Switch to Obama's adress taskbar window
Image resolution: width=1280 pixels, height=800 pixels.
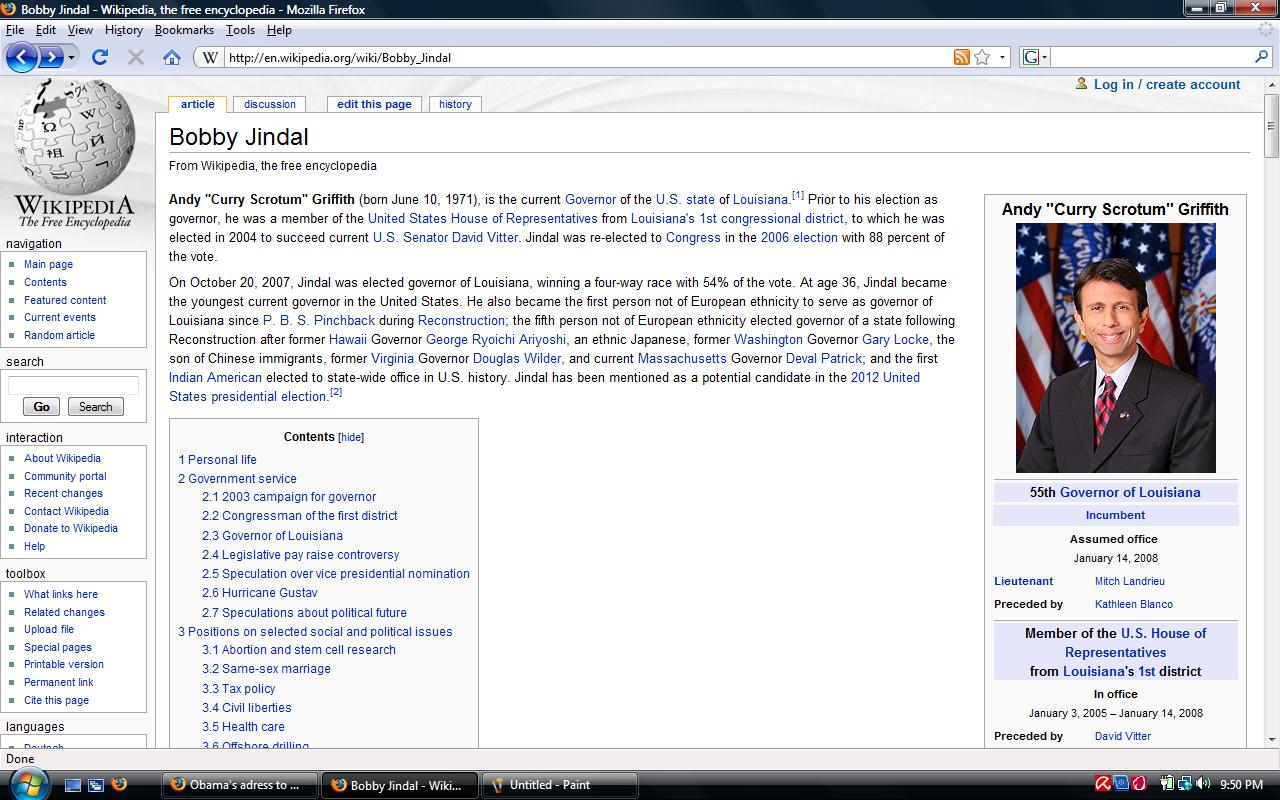pos(239,785)
